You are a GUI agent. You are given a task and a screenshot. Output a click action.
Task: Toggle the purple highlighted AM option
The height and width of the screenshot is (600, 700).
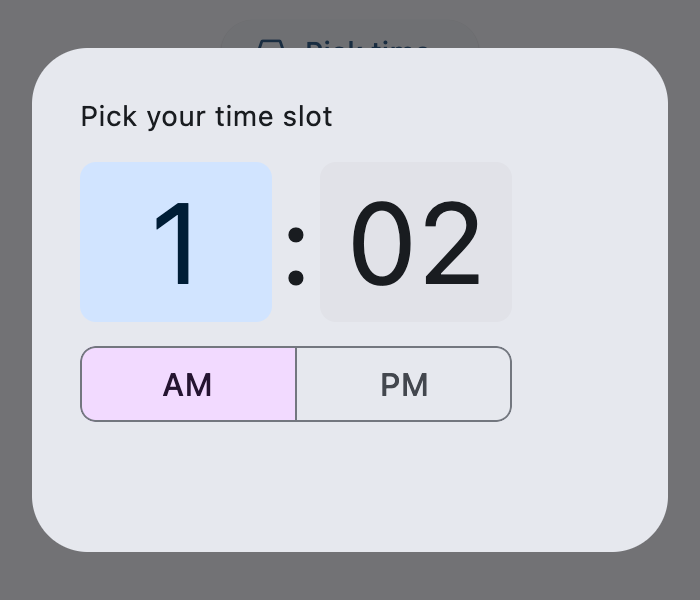coord(188,384)
